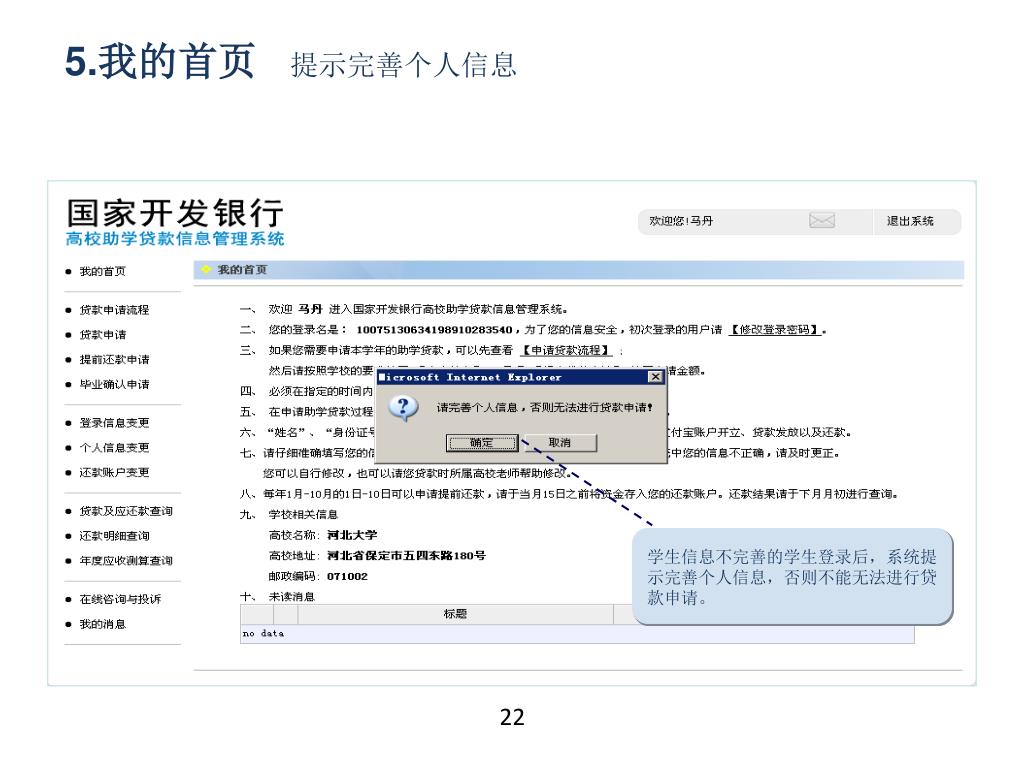The width and height of the screenshot is (1024, 768).
Task: Click the question mark dialog icon
Action: click(x=403, y=408)
